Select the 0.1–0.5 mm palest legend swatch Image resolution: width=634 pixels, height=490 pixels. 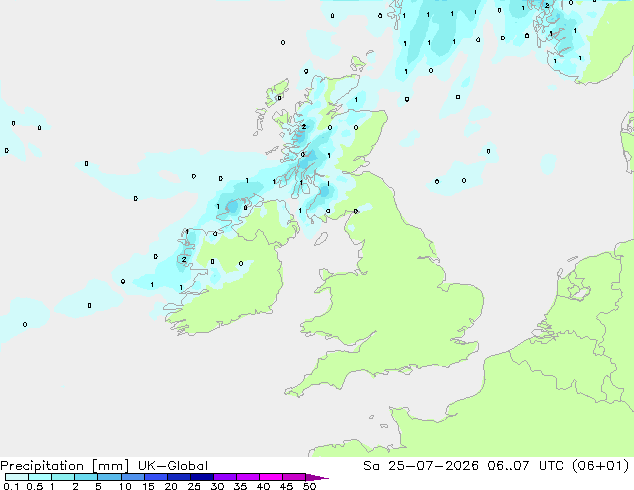[x=17, y=477]
